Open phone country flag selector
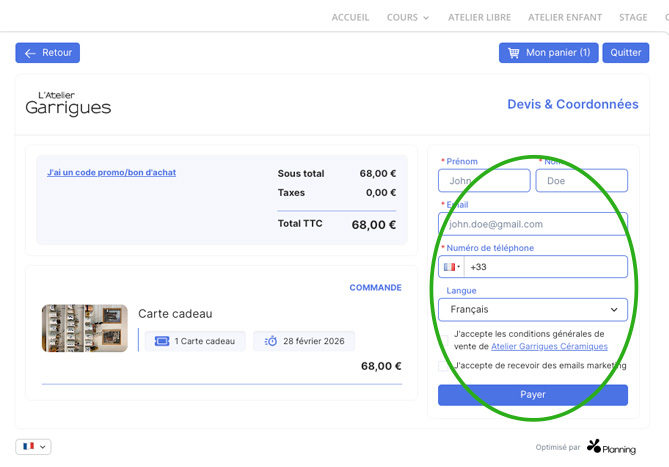The width and height of the screenshot is (669, 467). click(451, 267)
